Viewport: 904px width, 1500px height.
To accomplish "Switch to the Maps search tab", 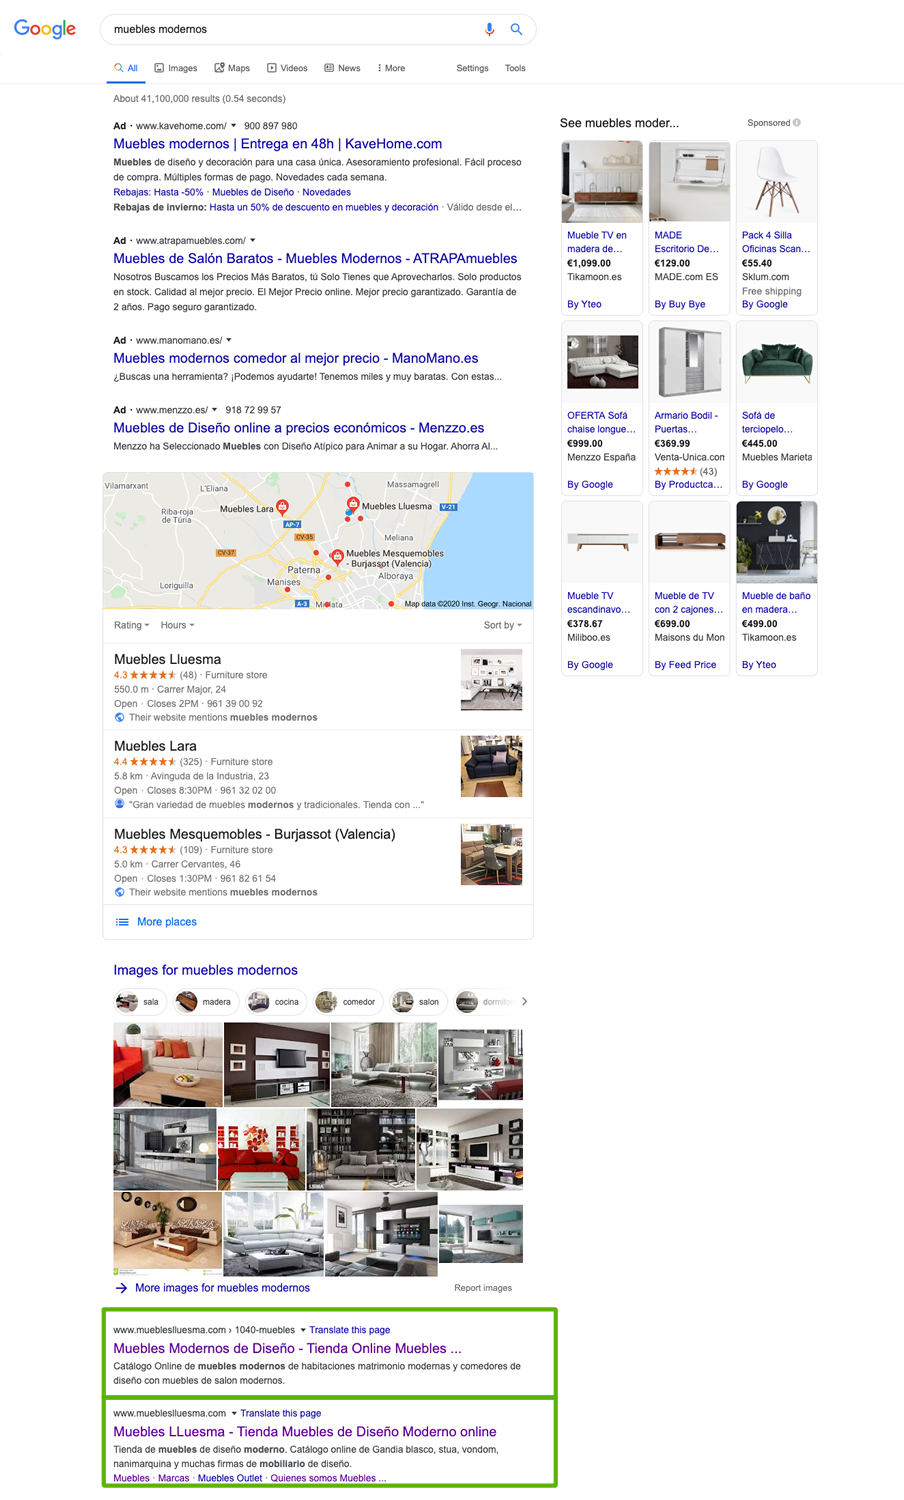I will pos(232,68).
